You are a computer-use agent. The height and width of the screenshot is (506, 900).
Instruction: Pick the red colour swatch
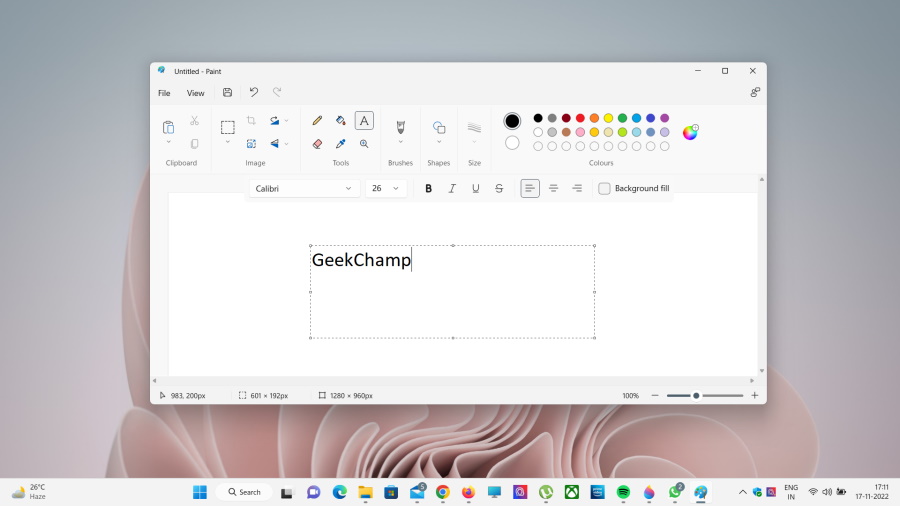(x=580, y=118)
